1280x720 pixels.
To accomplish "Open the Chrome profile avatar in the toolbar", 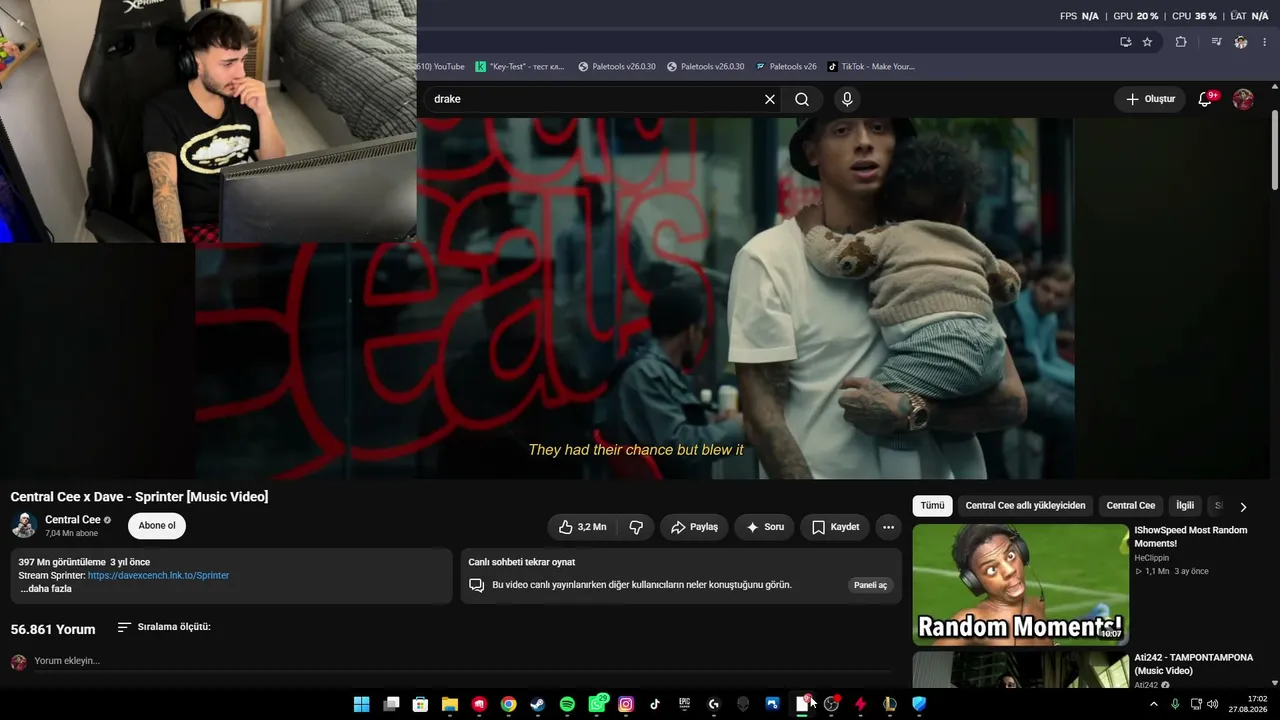I will coord(1241,42).
